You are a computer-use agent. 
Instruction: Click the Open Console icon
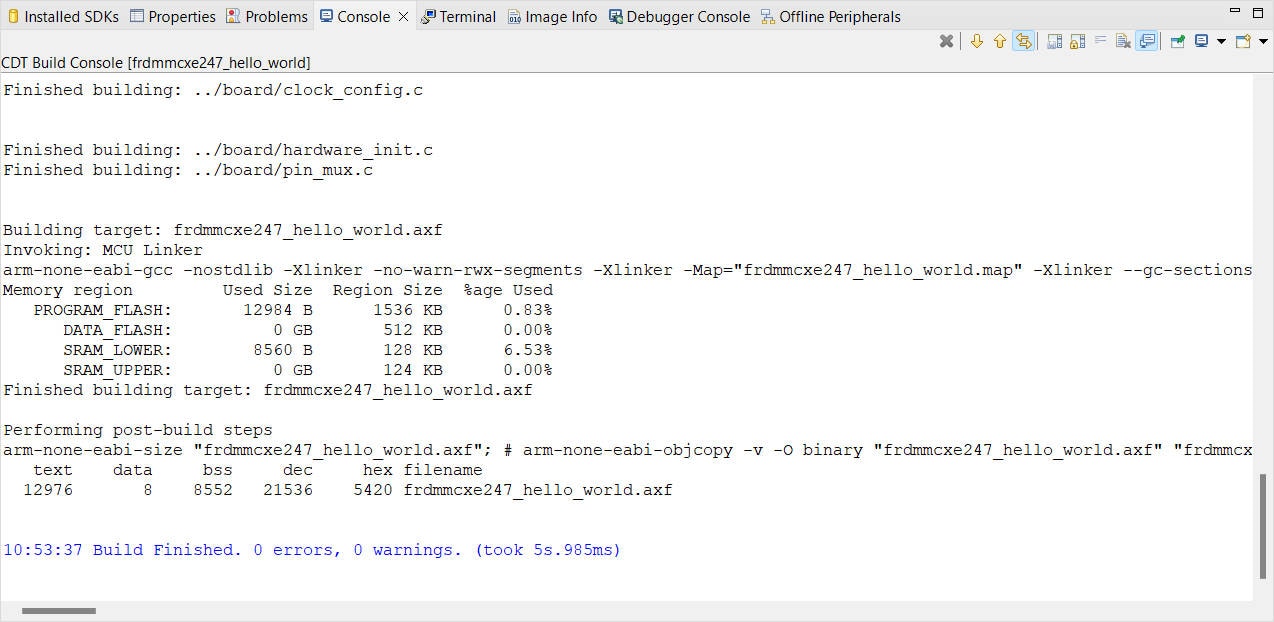click(x=1243, y=42)
